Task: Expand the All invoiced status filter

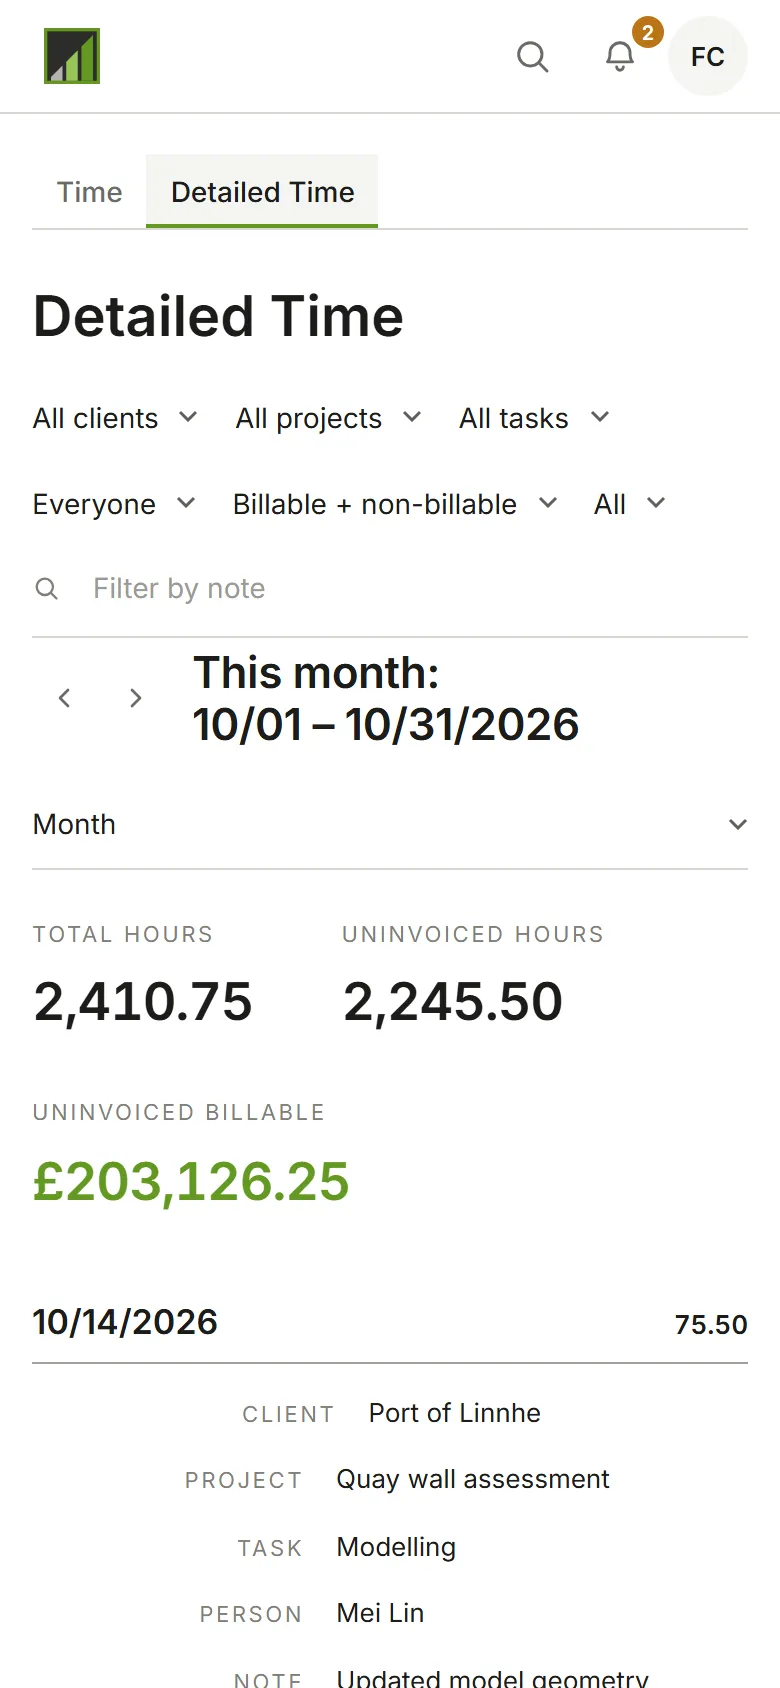Action: (630, 504)
